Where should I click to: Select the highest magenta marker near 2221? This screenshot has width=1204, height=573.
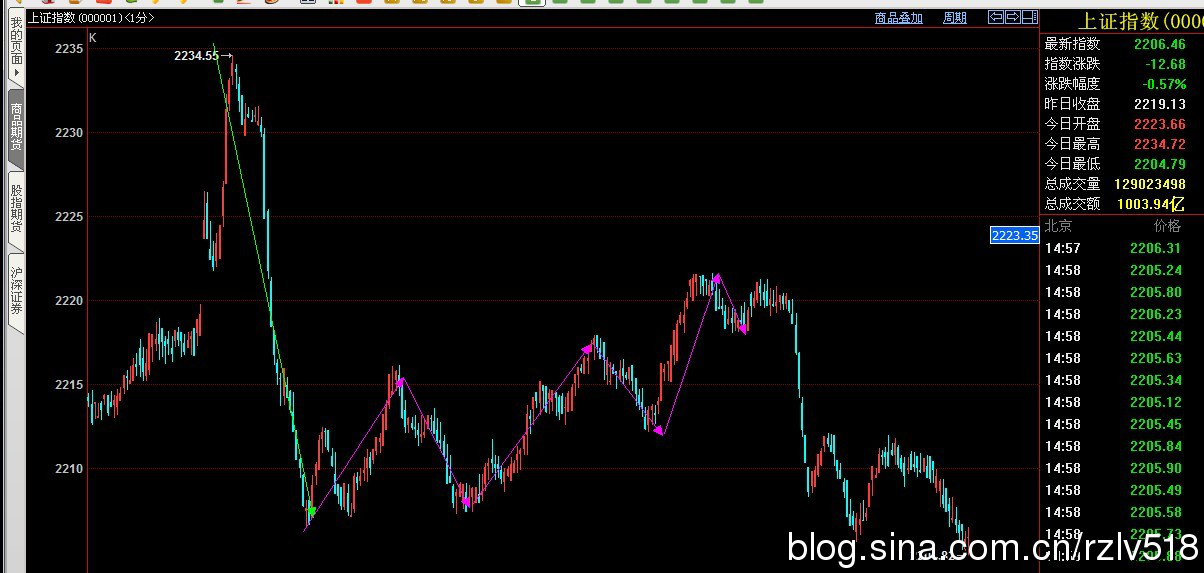point(716,278)
